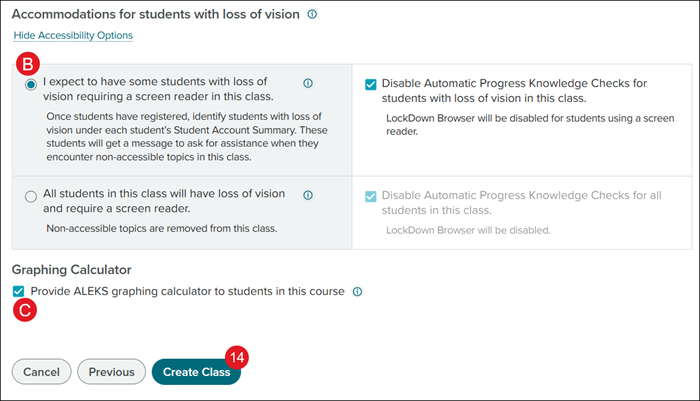Click info icon next to 'some students' option

click(x=308, y=84)
